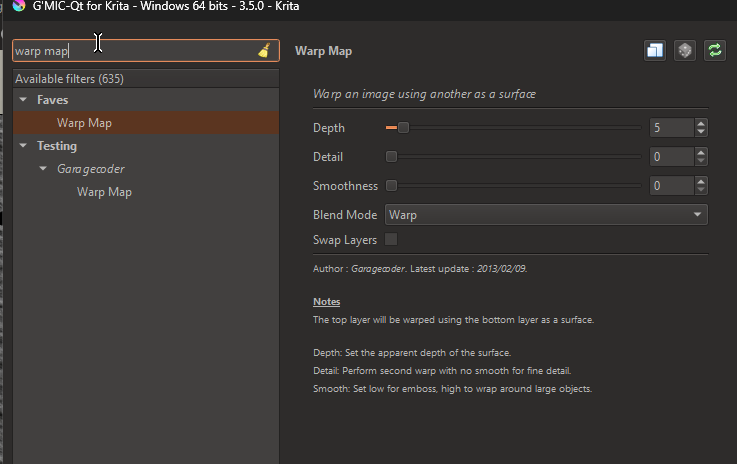Select Warp Map under Garagecoder
This screenshot has width=737, height=464.
104,192
